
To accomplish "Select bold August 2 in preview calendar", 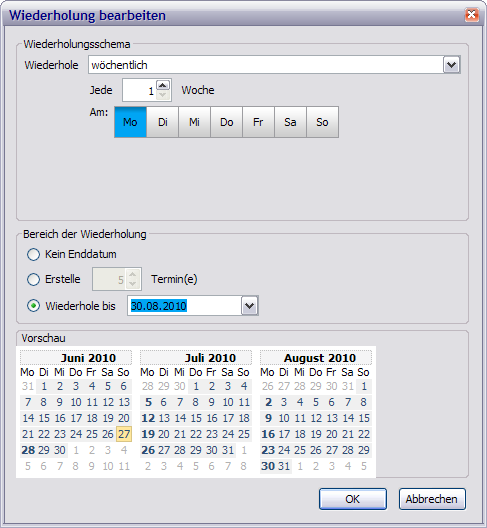I will click(x=268, y=402).
